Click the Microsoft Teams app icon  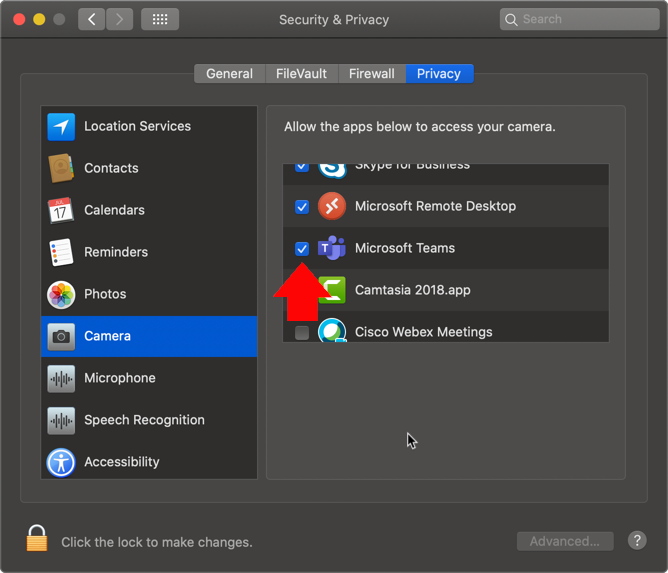(x=332, y=248)
